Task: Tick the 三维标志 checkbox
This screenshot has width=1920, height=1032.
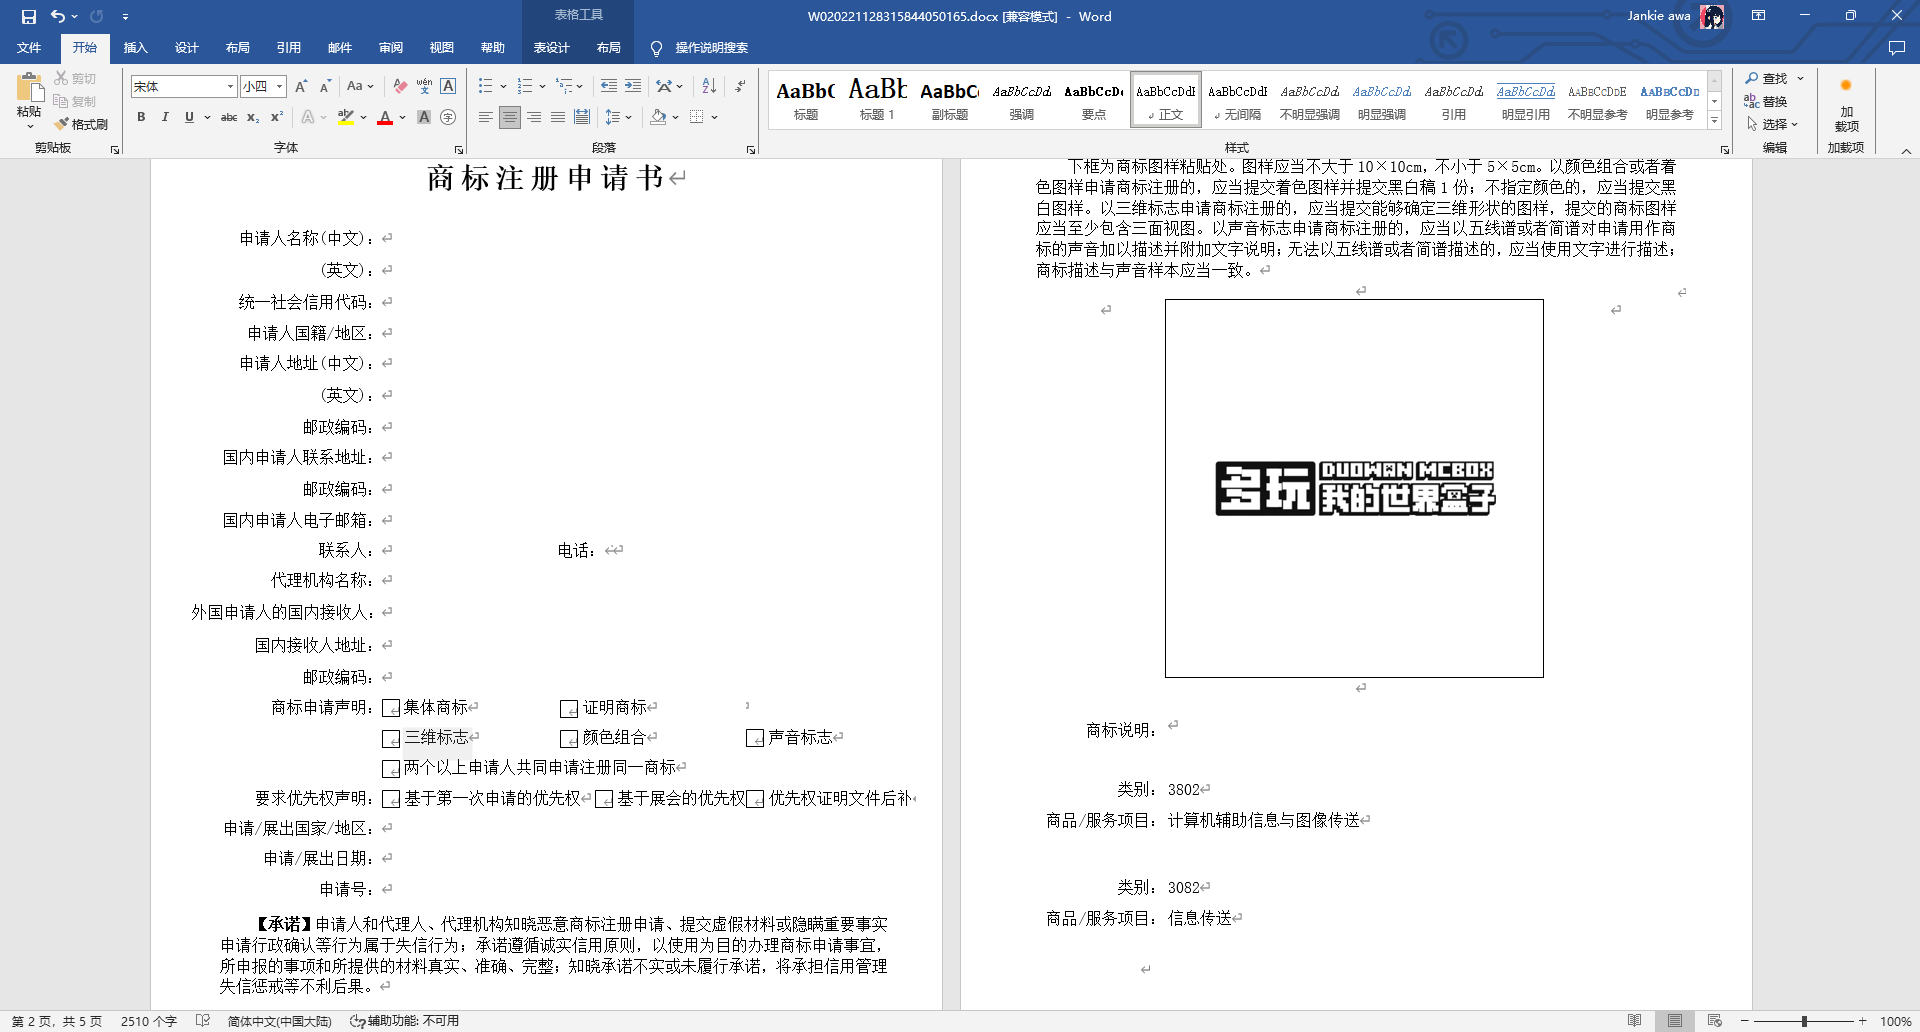Action: click(391, 739)
